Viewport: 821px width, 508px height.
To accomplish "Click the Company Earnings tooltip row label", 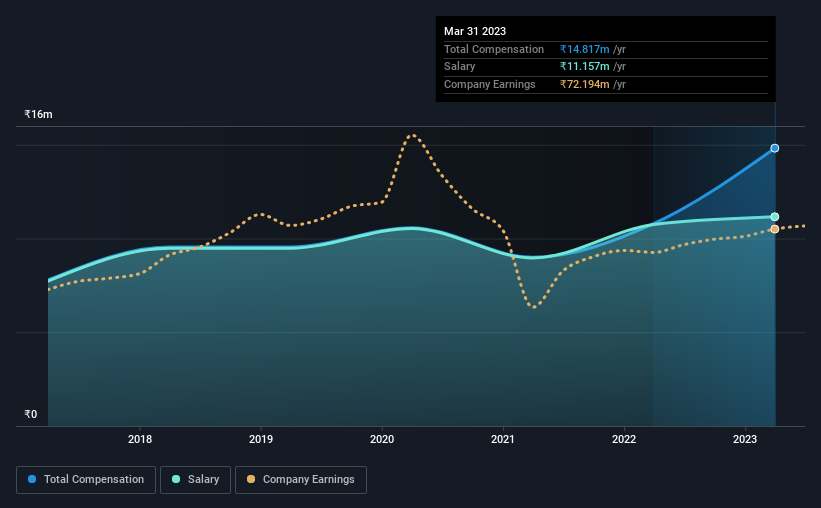I will 490,84.
